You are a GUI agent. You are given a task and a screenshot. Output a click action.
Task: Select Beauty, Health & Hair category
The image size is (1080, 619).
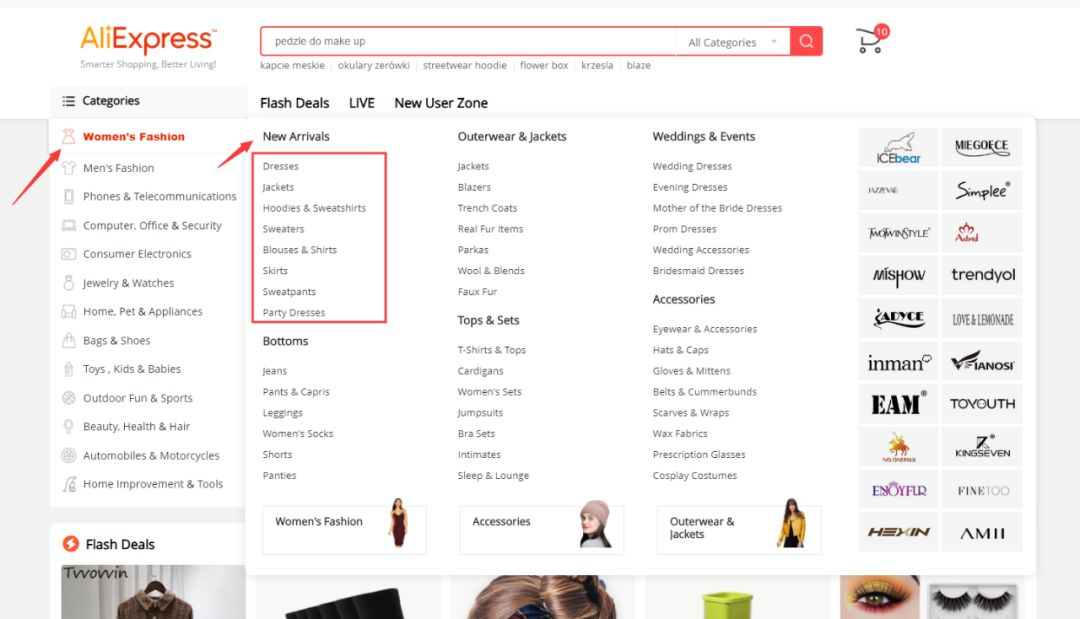[x=136, y=427]
